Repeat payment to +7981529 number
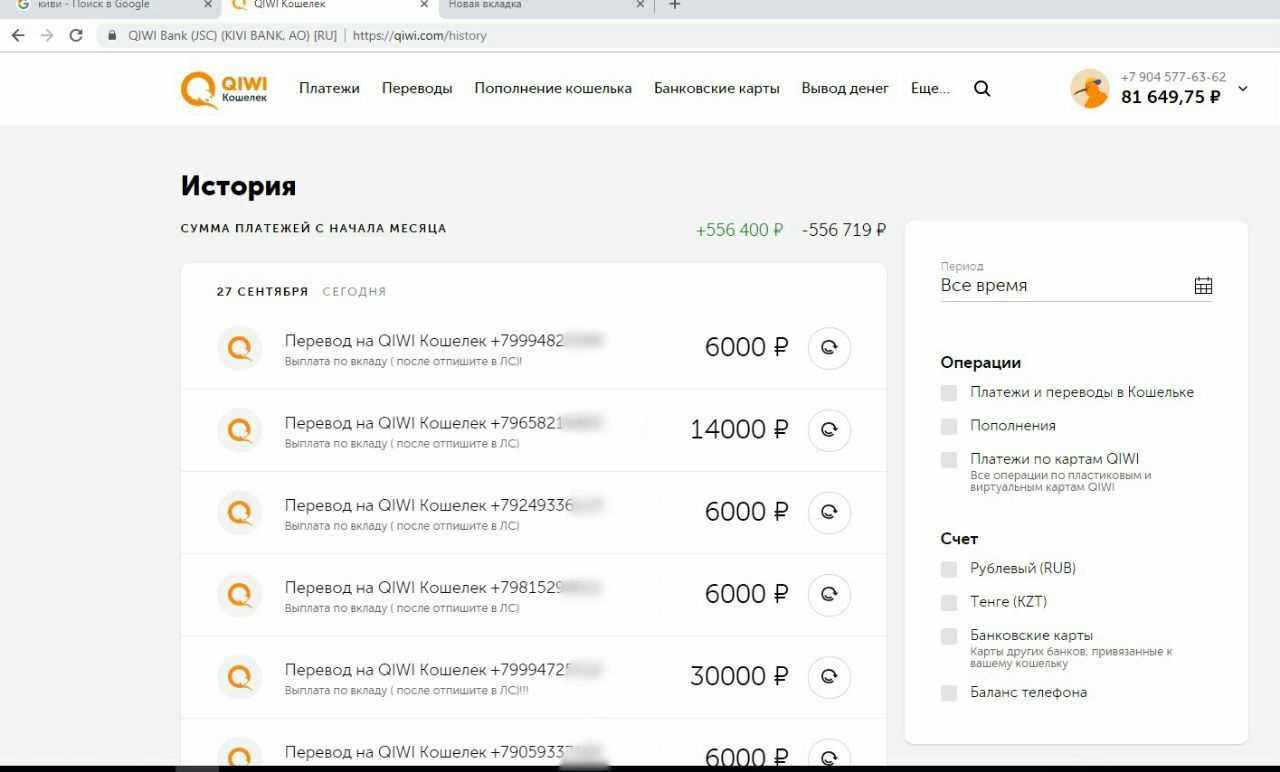The width and height of the screenshot is (1280, 772). pyautogui.click(x=829, y=594)
